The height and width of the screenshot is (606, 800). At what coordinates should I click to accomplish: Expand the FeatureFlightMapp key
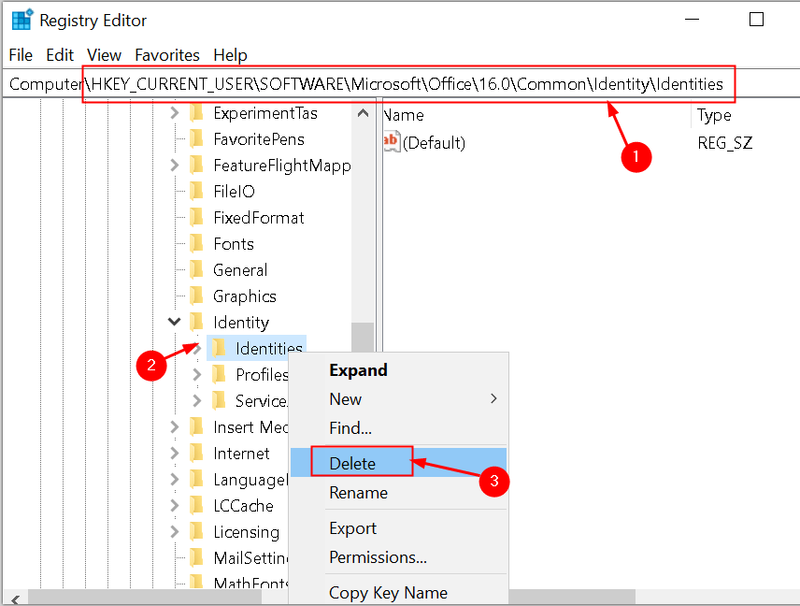click(174, 165)
